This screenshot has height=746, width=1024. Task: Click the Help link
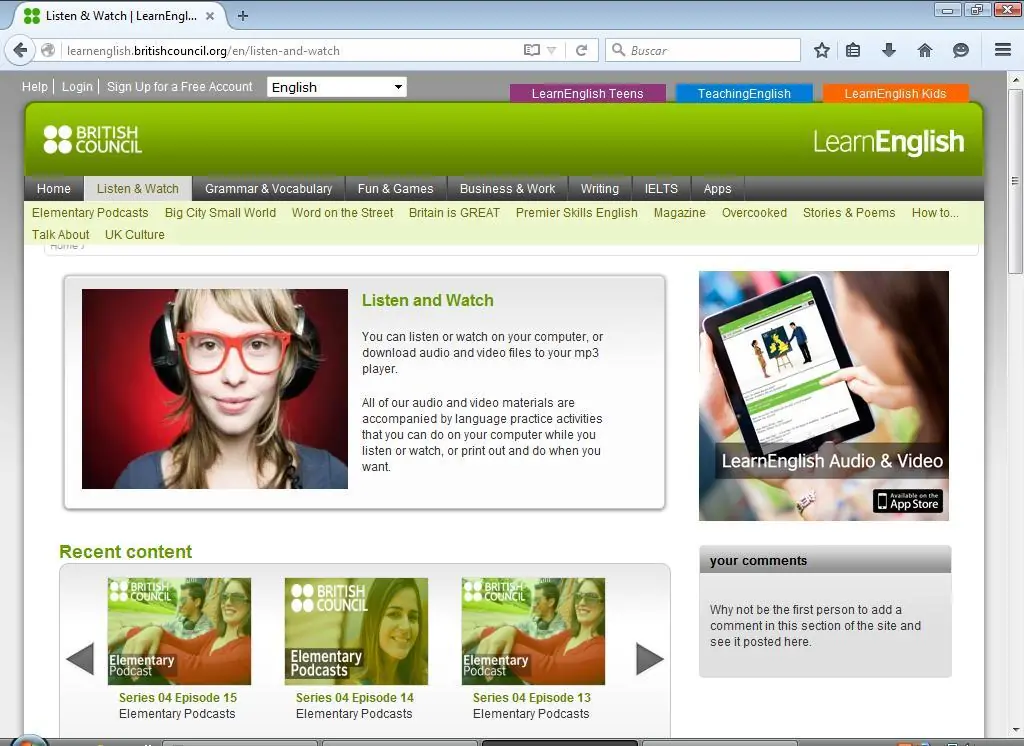coord(35,86)
